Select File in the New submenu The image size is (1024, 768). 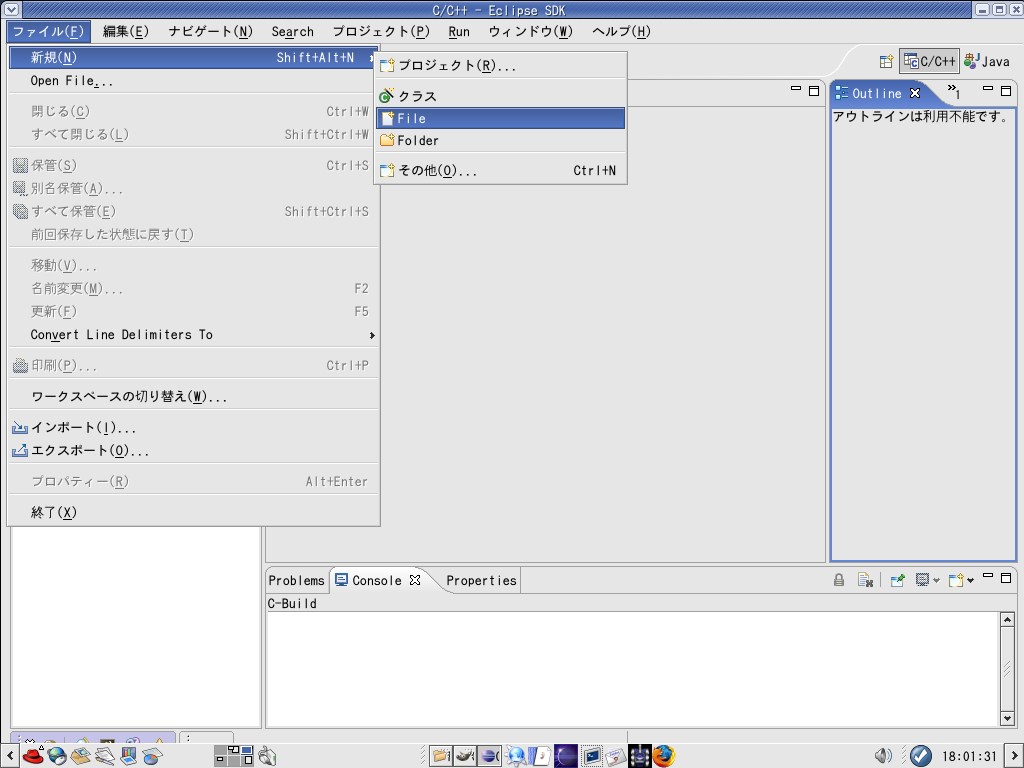(500, 118)
